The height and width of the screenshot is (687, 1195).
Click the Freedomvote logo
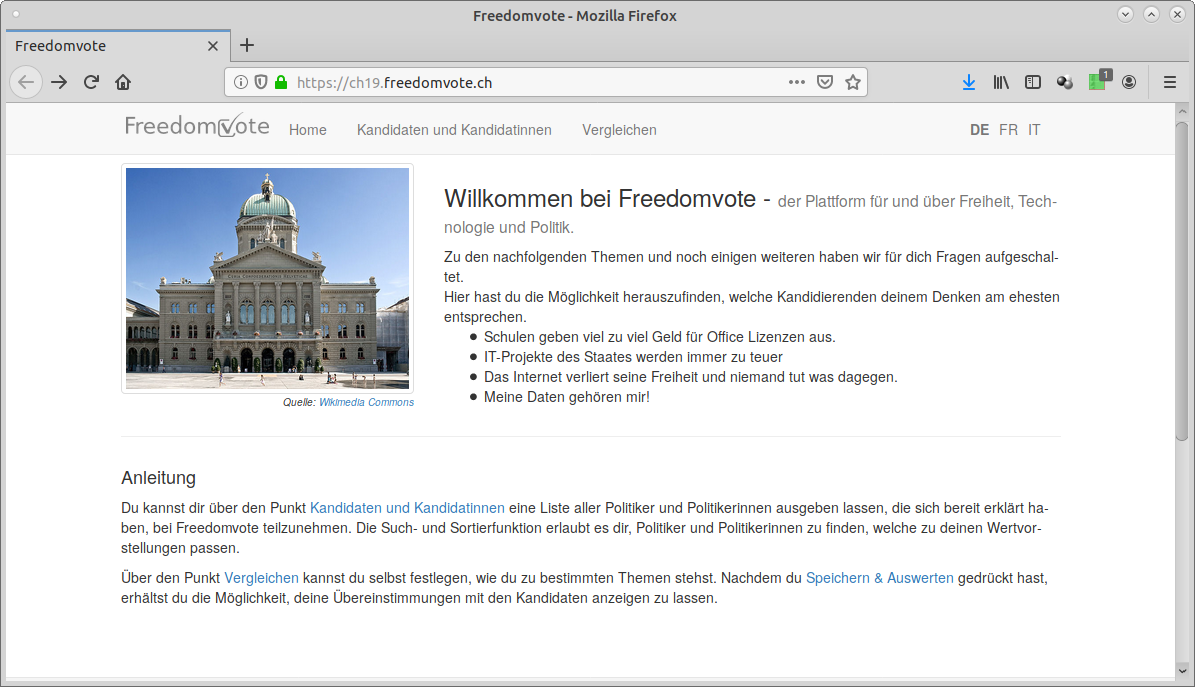[x=197, y=127]
